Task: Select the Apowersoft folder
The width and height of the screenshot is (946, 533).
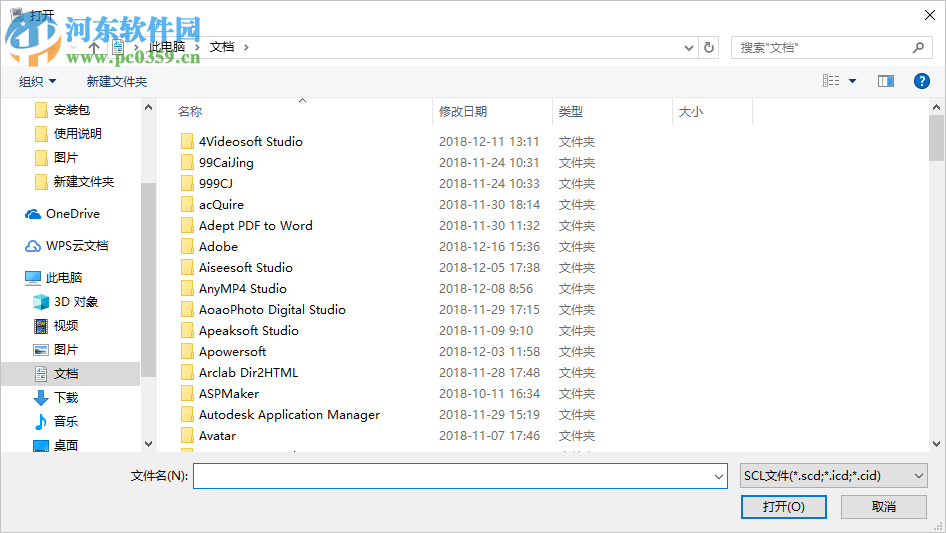Action: [232, 351]
